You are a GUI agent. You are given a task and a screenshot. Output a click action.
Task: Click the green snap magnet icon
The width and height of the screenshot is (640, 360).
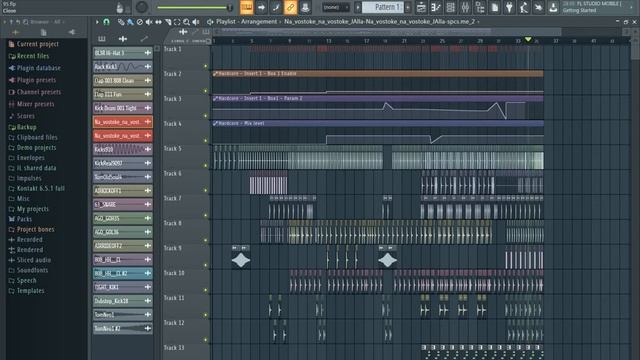coord(107,22)
